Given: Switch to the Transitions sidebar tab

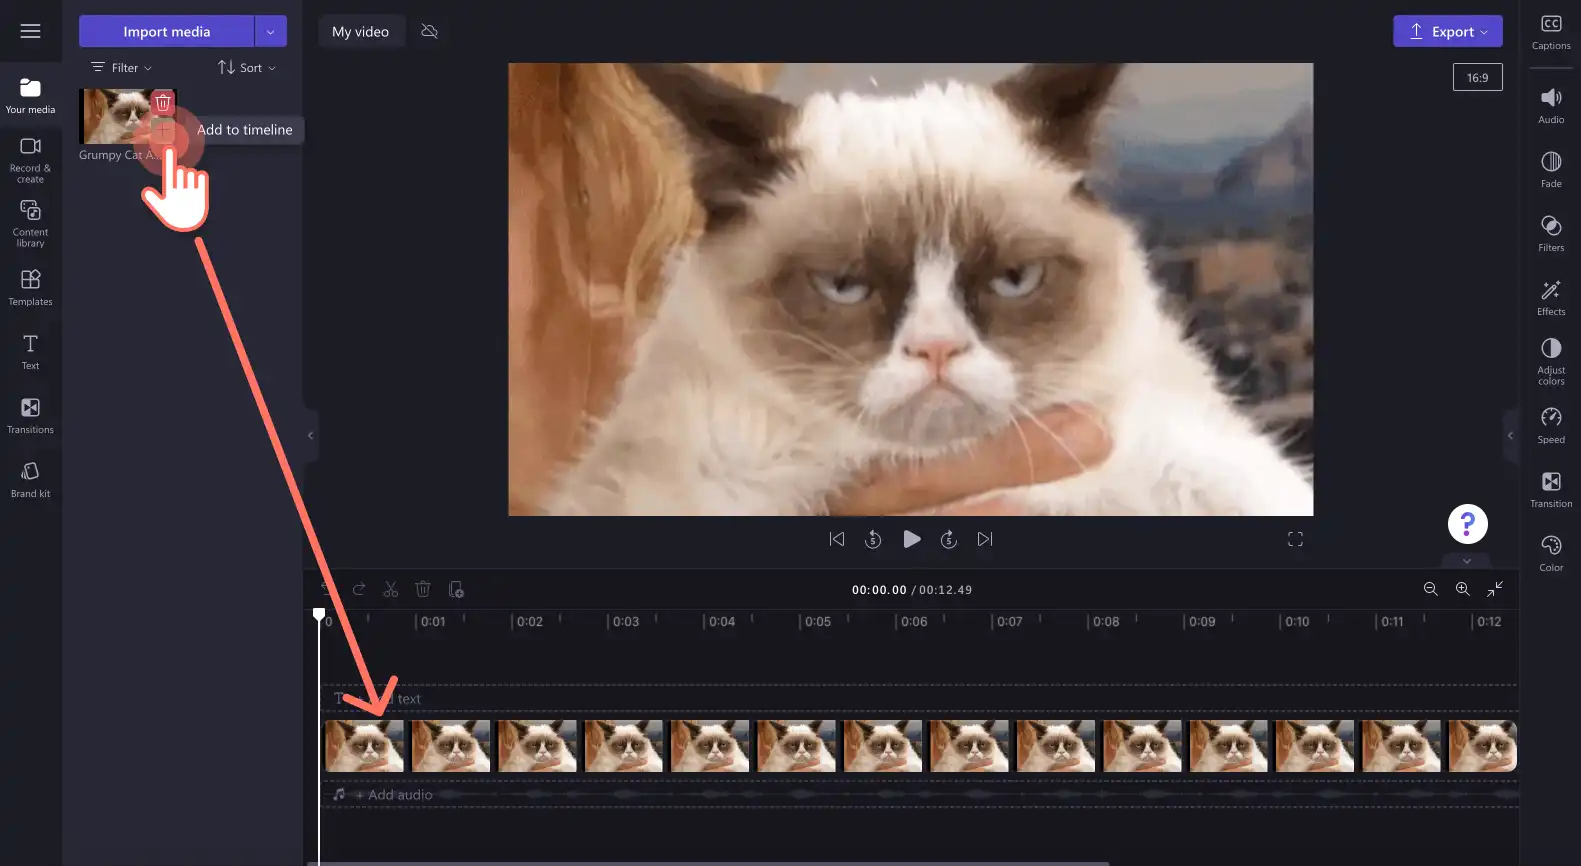Looking at the screenshot, I should pyautogui.click(x=31, y=415).
